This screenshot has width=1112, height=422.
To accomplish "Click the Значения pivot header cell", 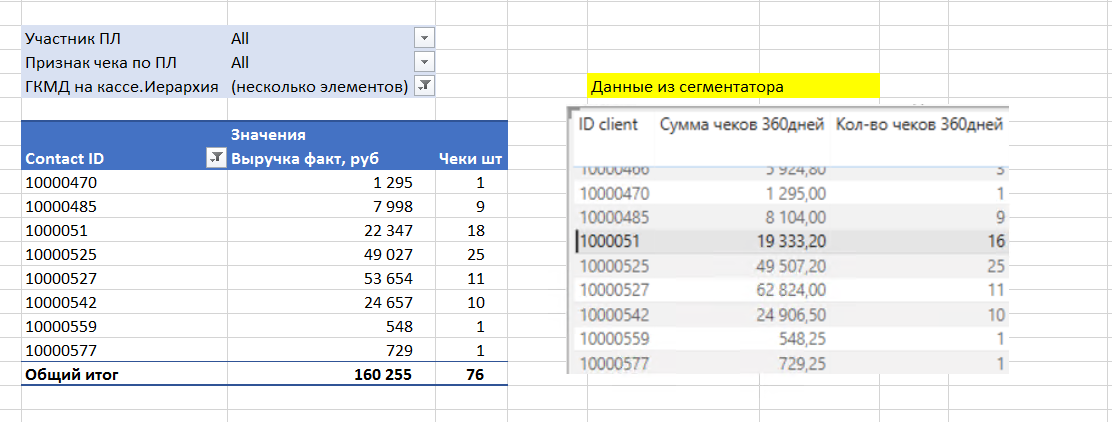I will point(267,133).
